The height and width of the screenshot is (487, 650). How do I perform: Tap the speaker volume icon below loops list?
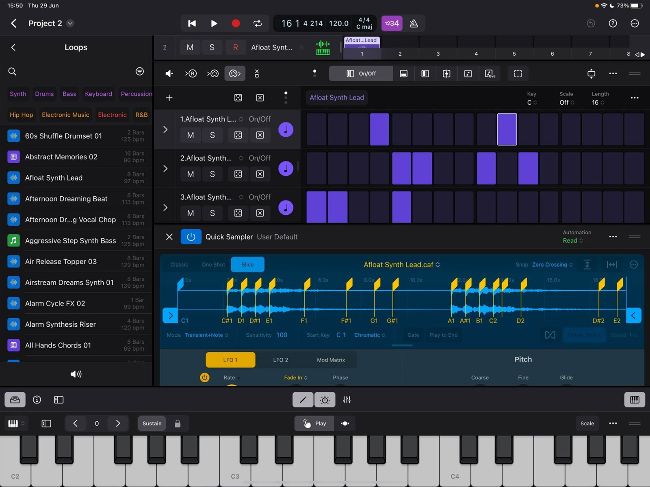[x=76, y=373]
